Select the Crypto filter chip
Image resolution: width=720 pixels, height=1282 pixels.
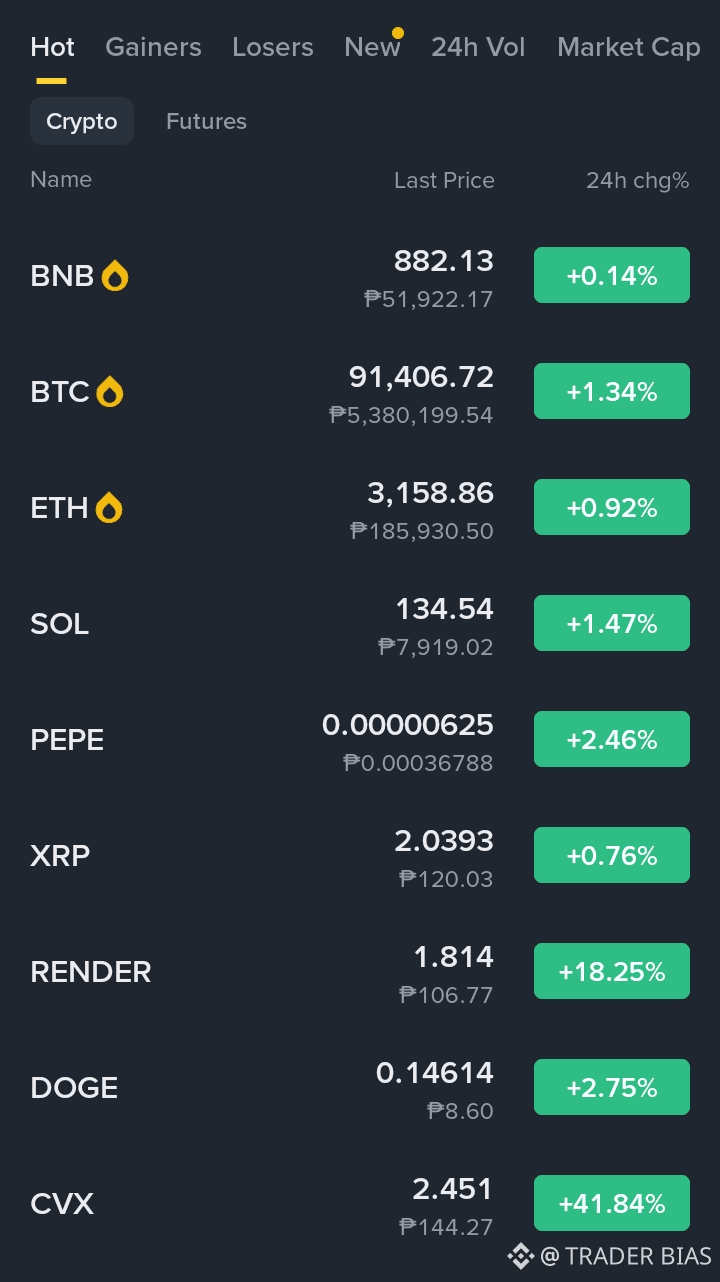[x=82, y=121]
